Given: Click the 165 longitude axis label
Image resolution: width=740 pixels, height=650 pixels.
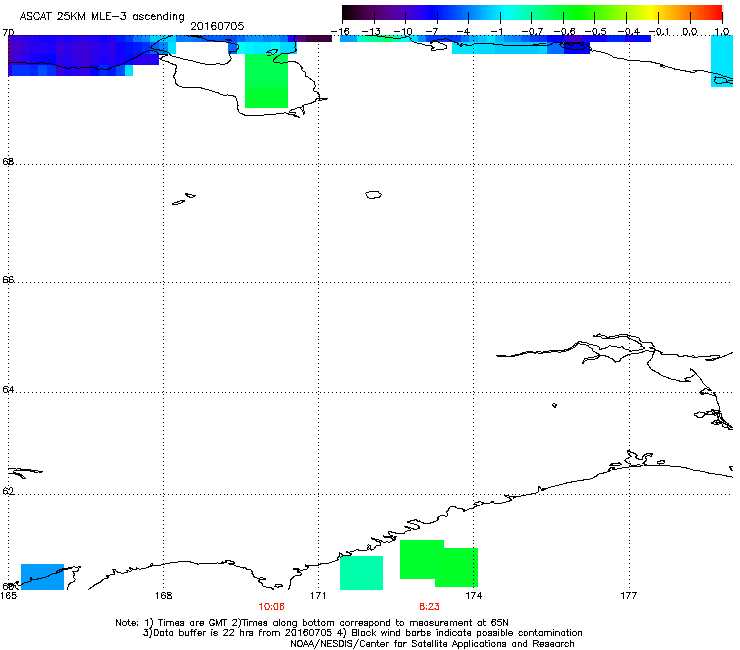Looking at the screenshot, I should 8,596.
